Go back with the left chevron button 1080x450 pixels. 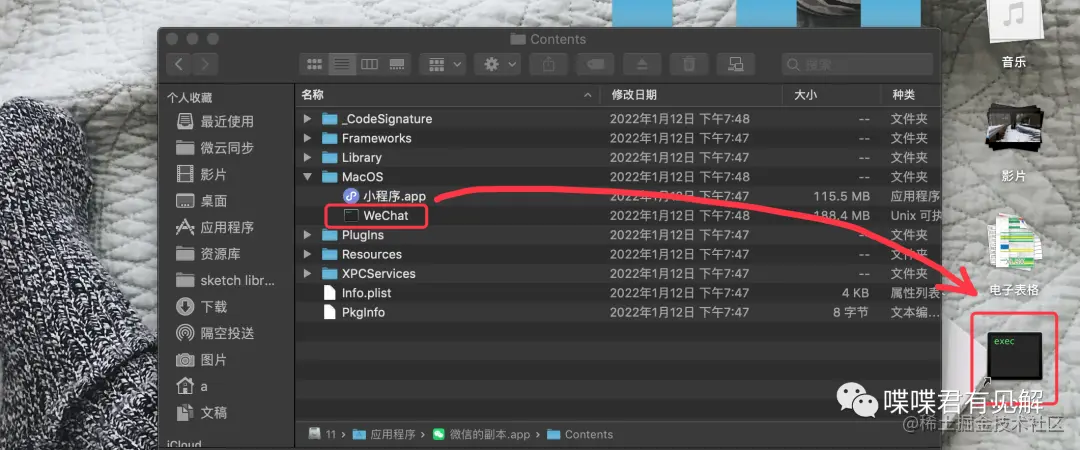179,64
